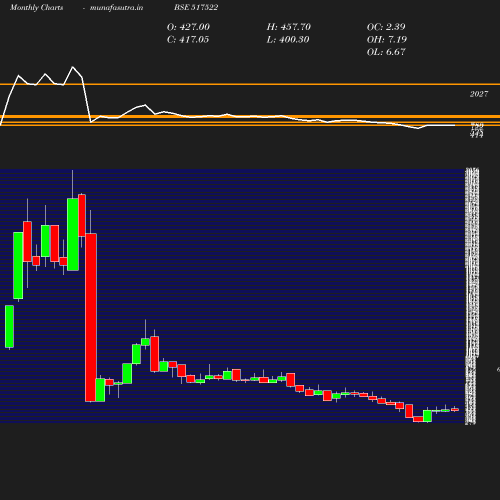This screenshot has height=500, width=500.
Task: Click the "2027" axis label
Action: coord(479,94)
